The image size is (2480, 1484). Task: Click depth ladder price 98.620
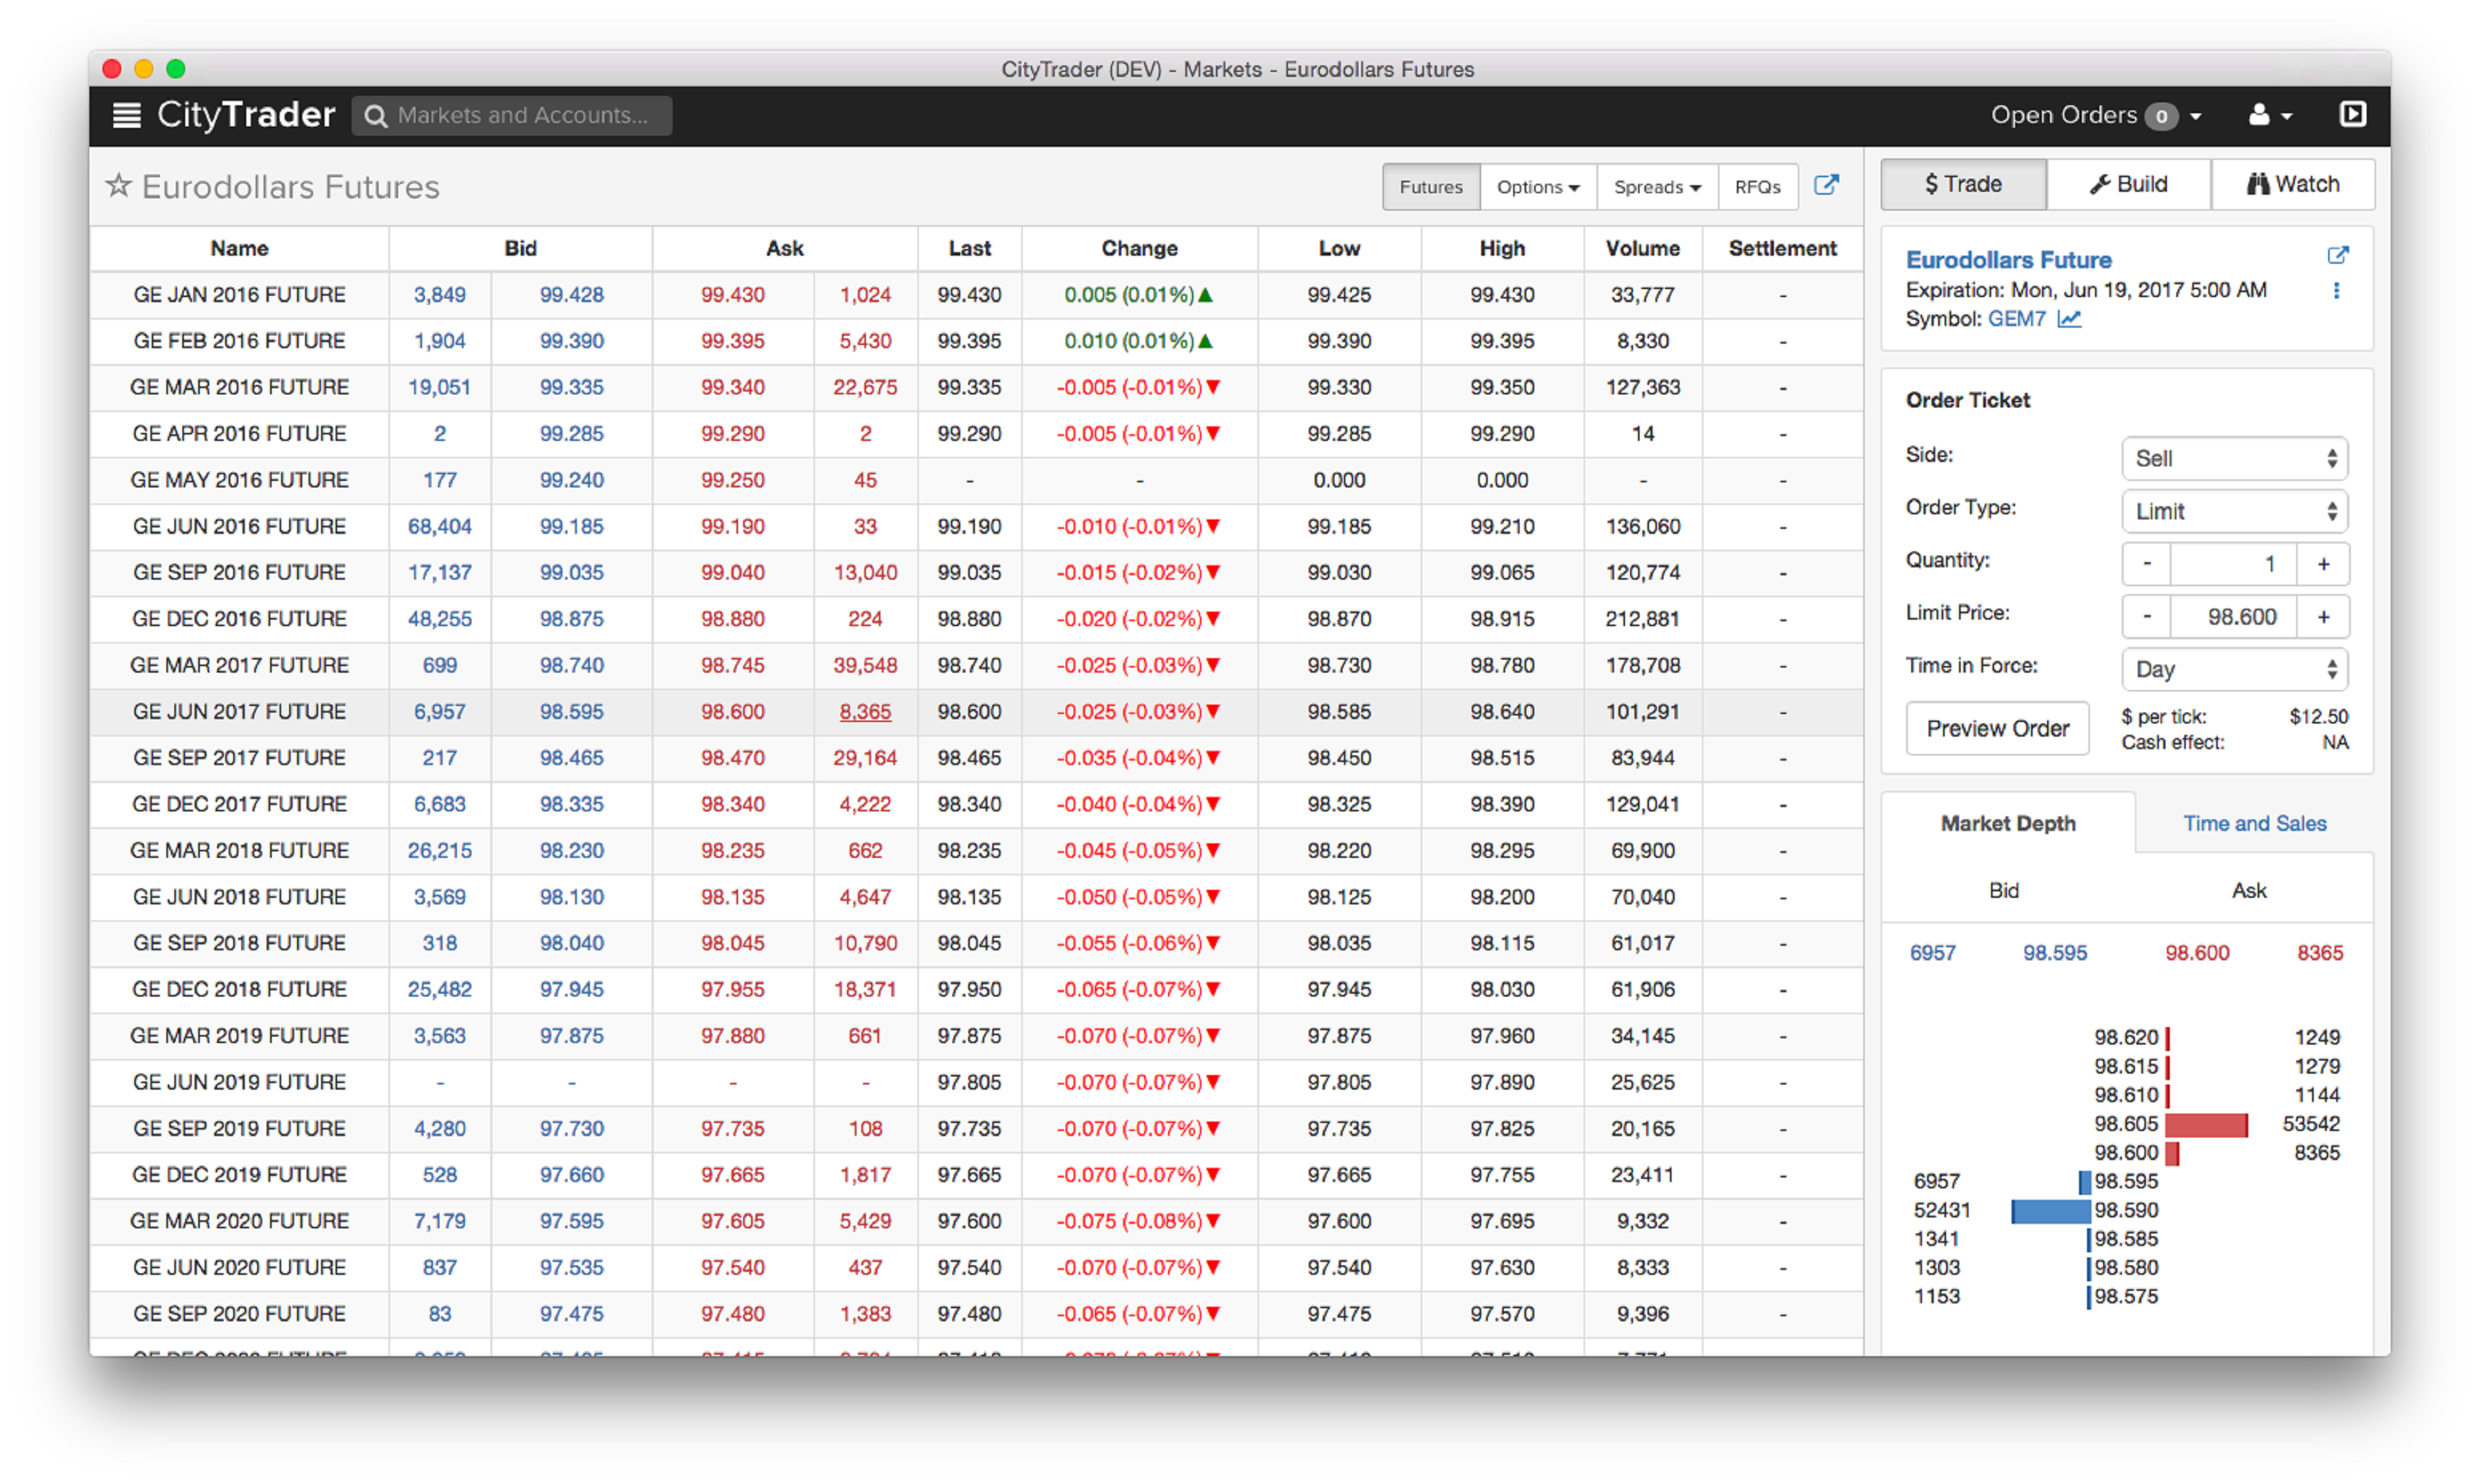tap(2126, 1038)
